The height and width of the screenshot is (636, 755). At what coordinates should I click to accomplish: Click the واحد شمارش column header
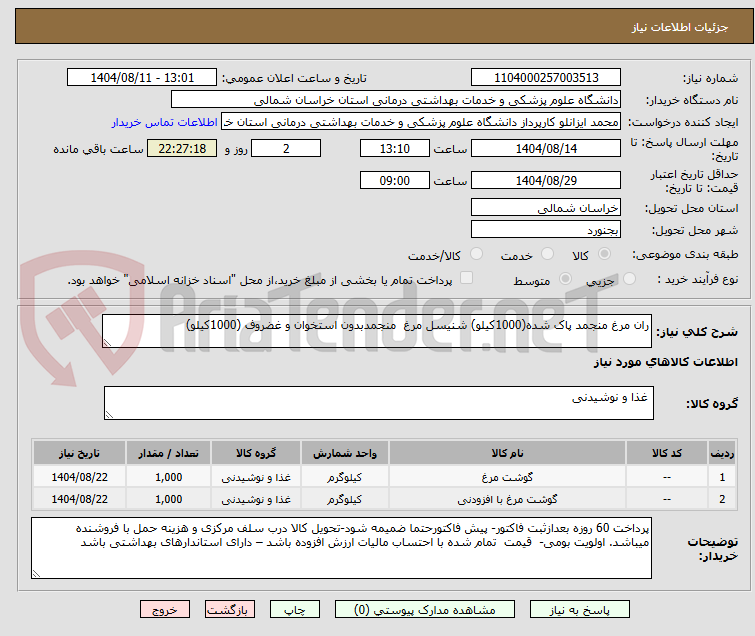(345, 453)
